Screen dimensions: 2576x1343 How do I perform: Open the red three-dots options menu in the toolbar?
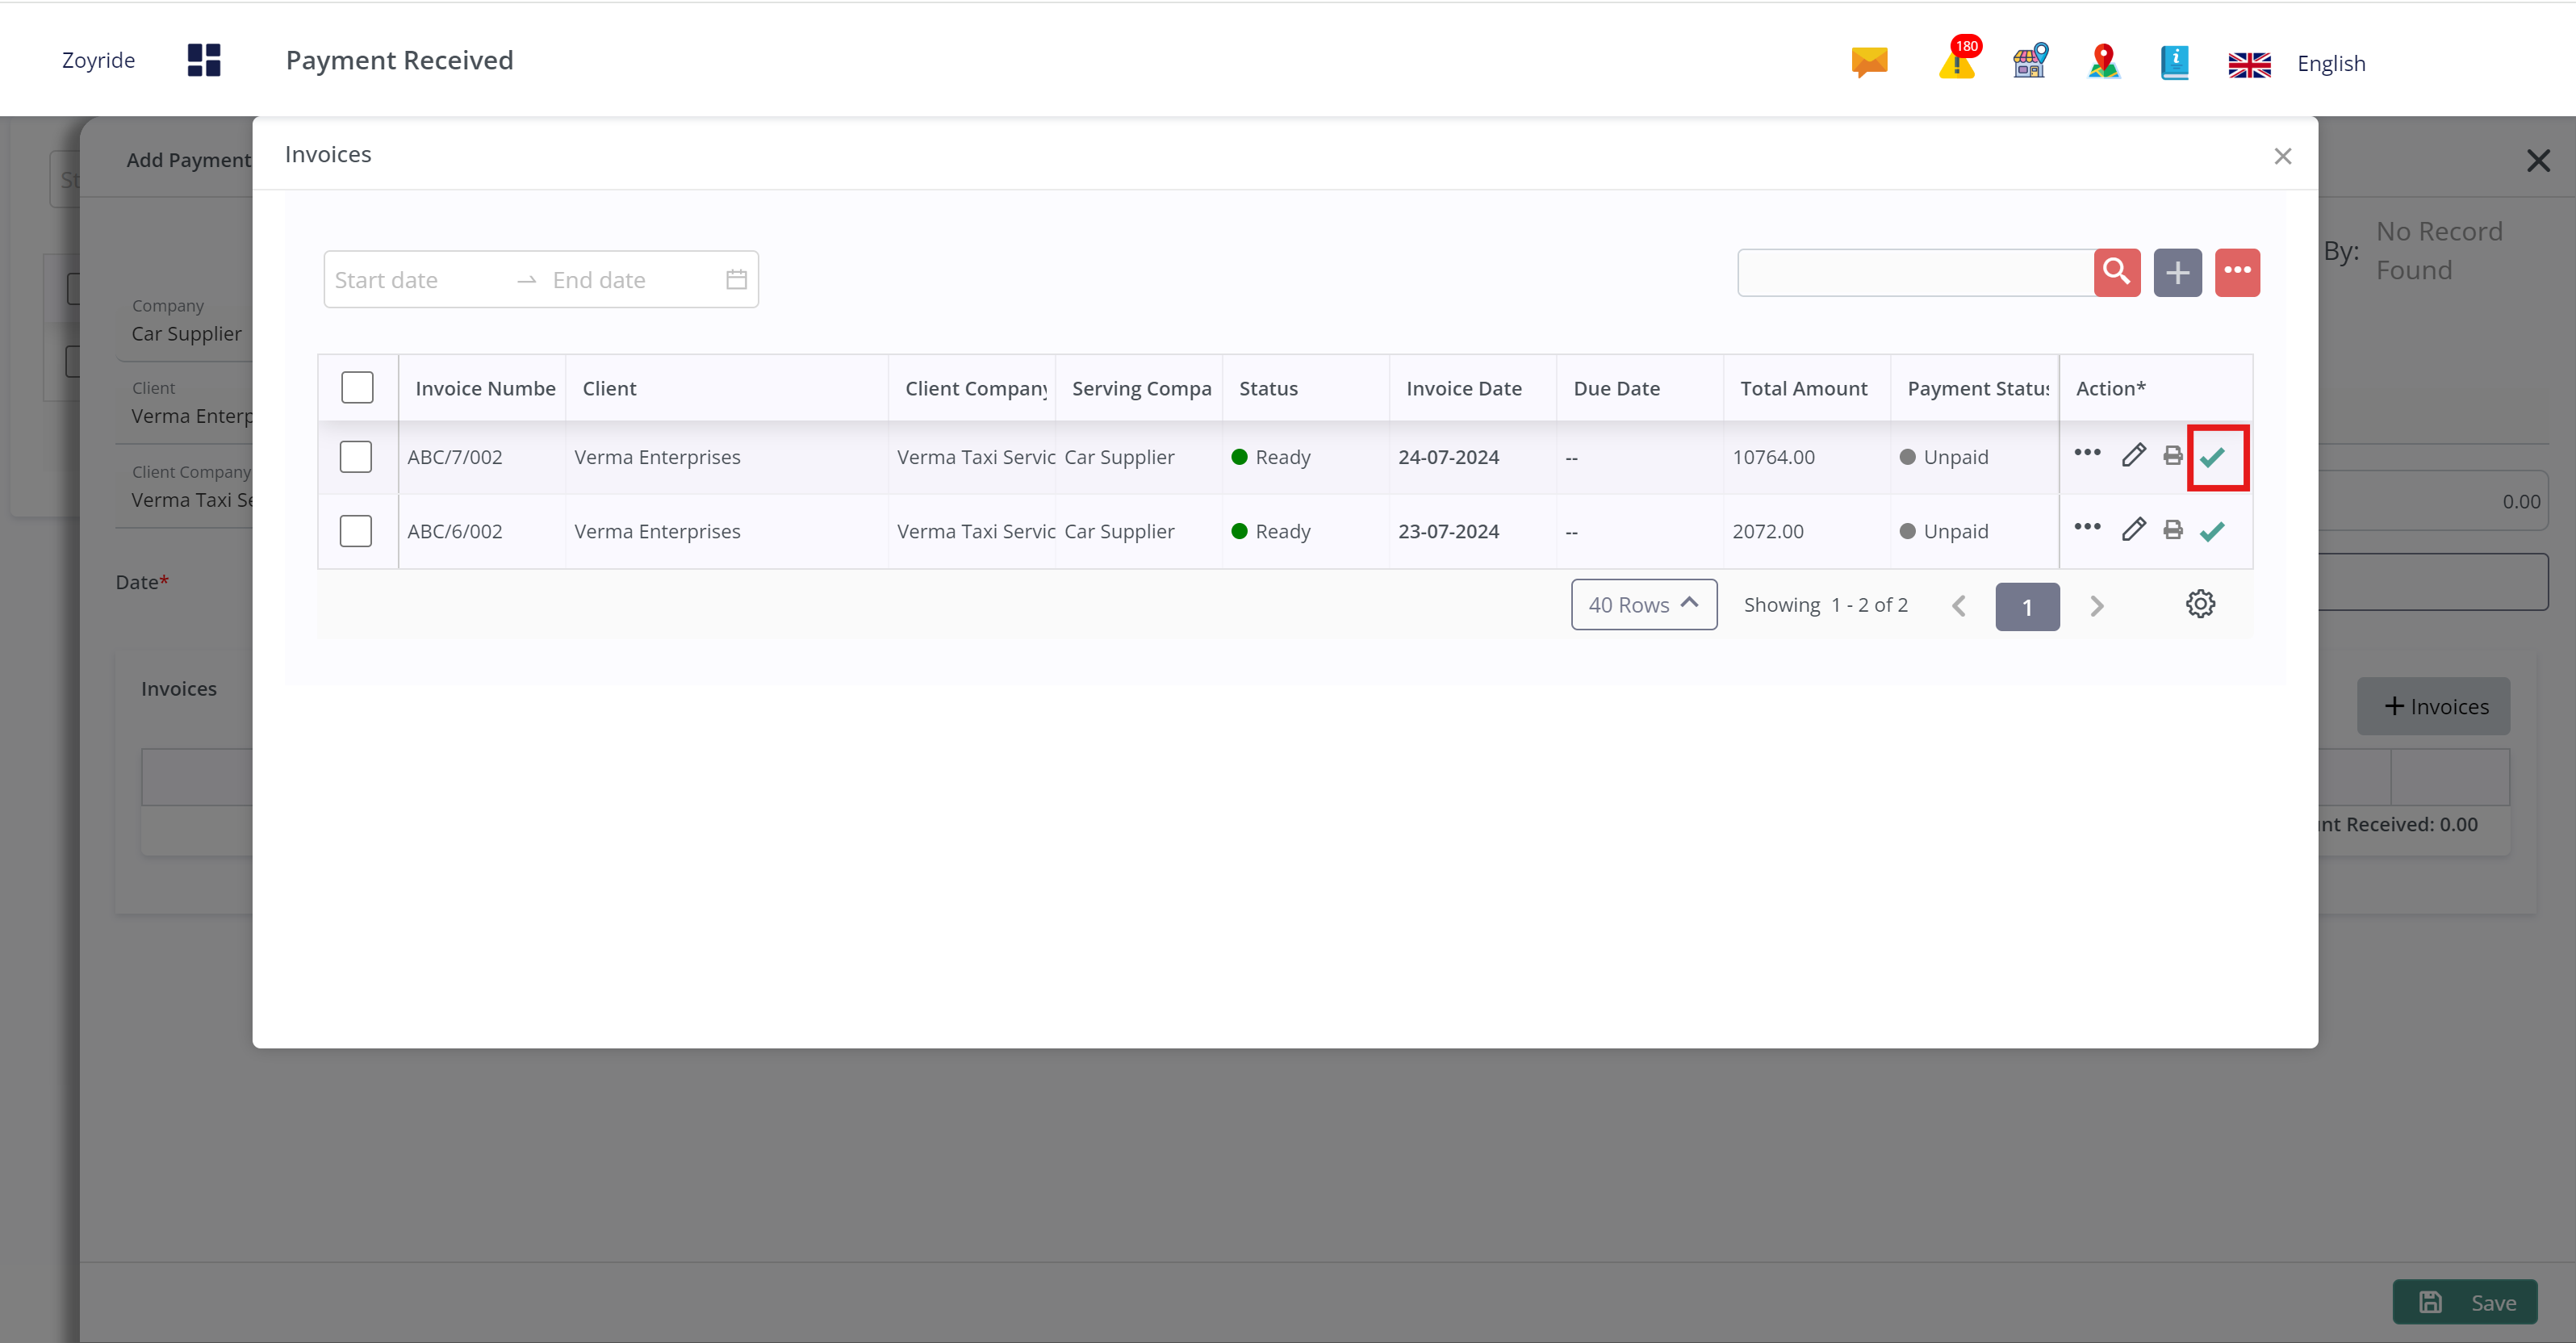click(2237, 272)
